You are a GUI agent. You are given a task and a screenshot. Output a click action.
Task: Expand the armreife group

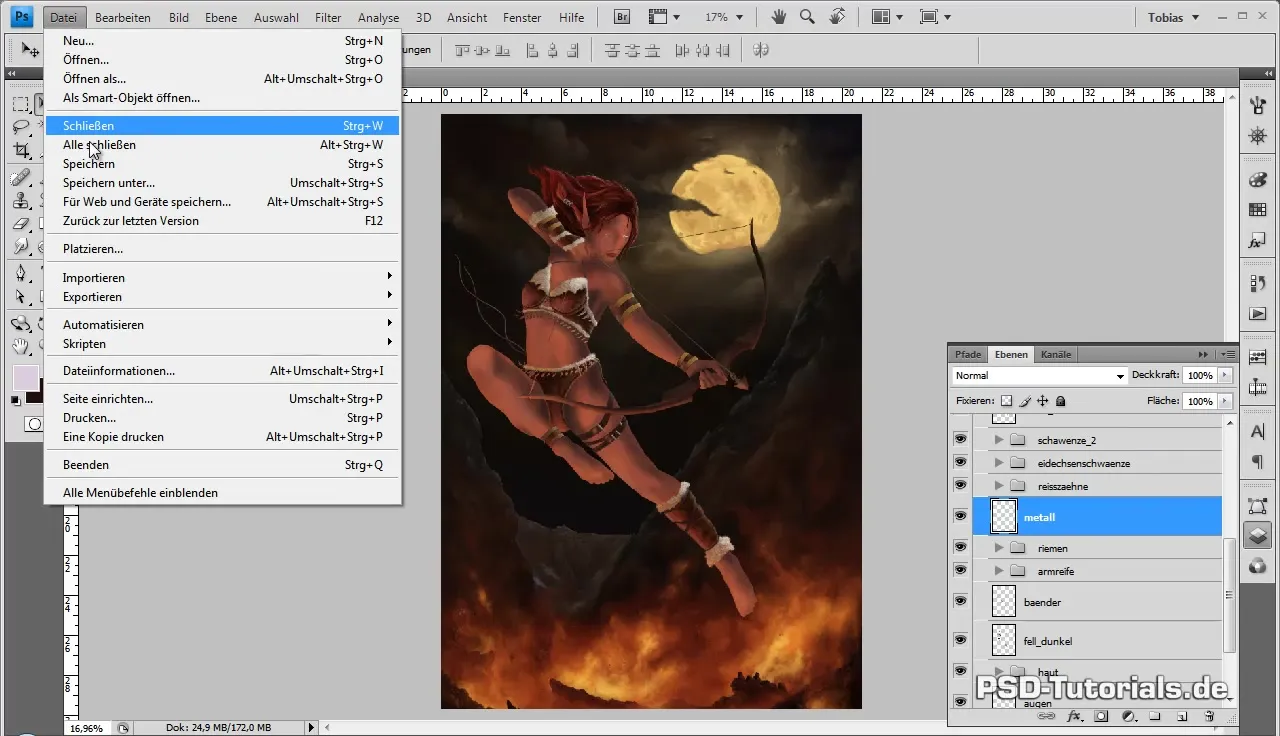pos(998,570)
